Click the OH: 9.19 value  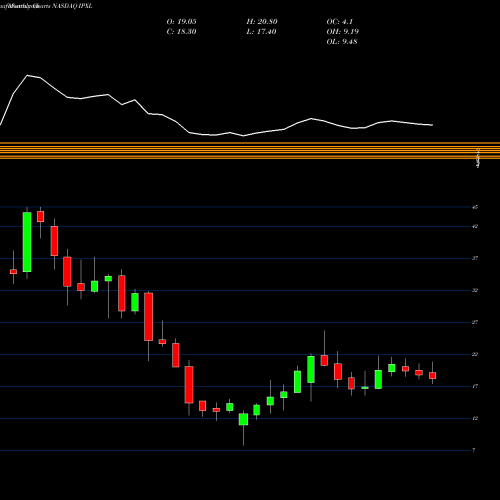[x=342, y=32]
